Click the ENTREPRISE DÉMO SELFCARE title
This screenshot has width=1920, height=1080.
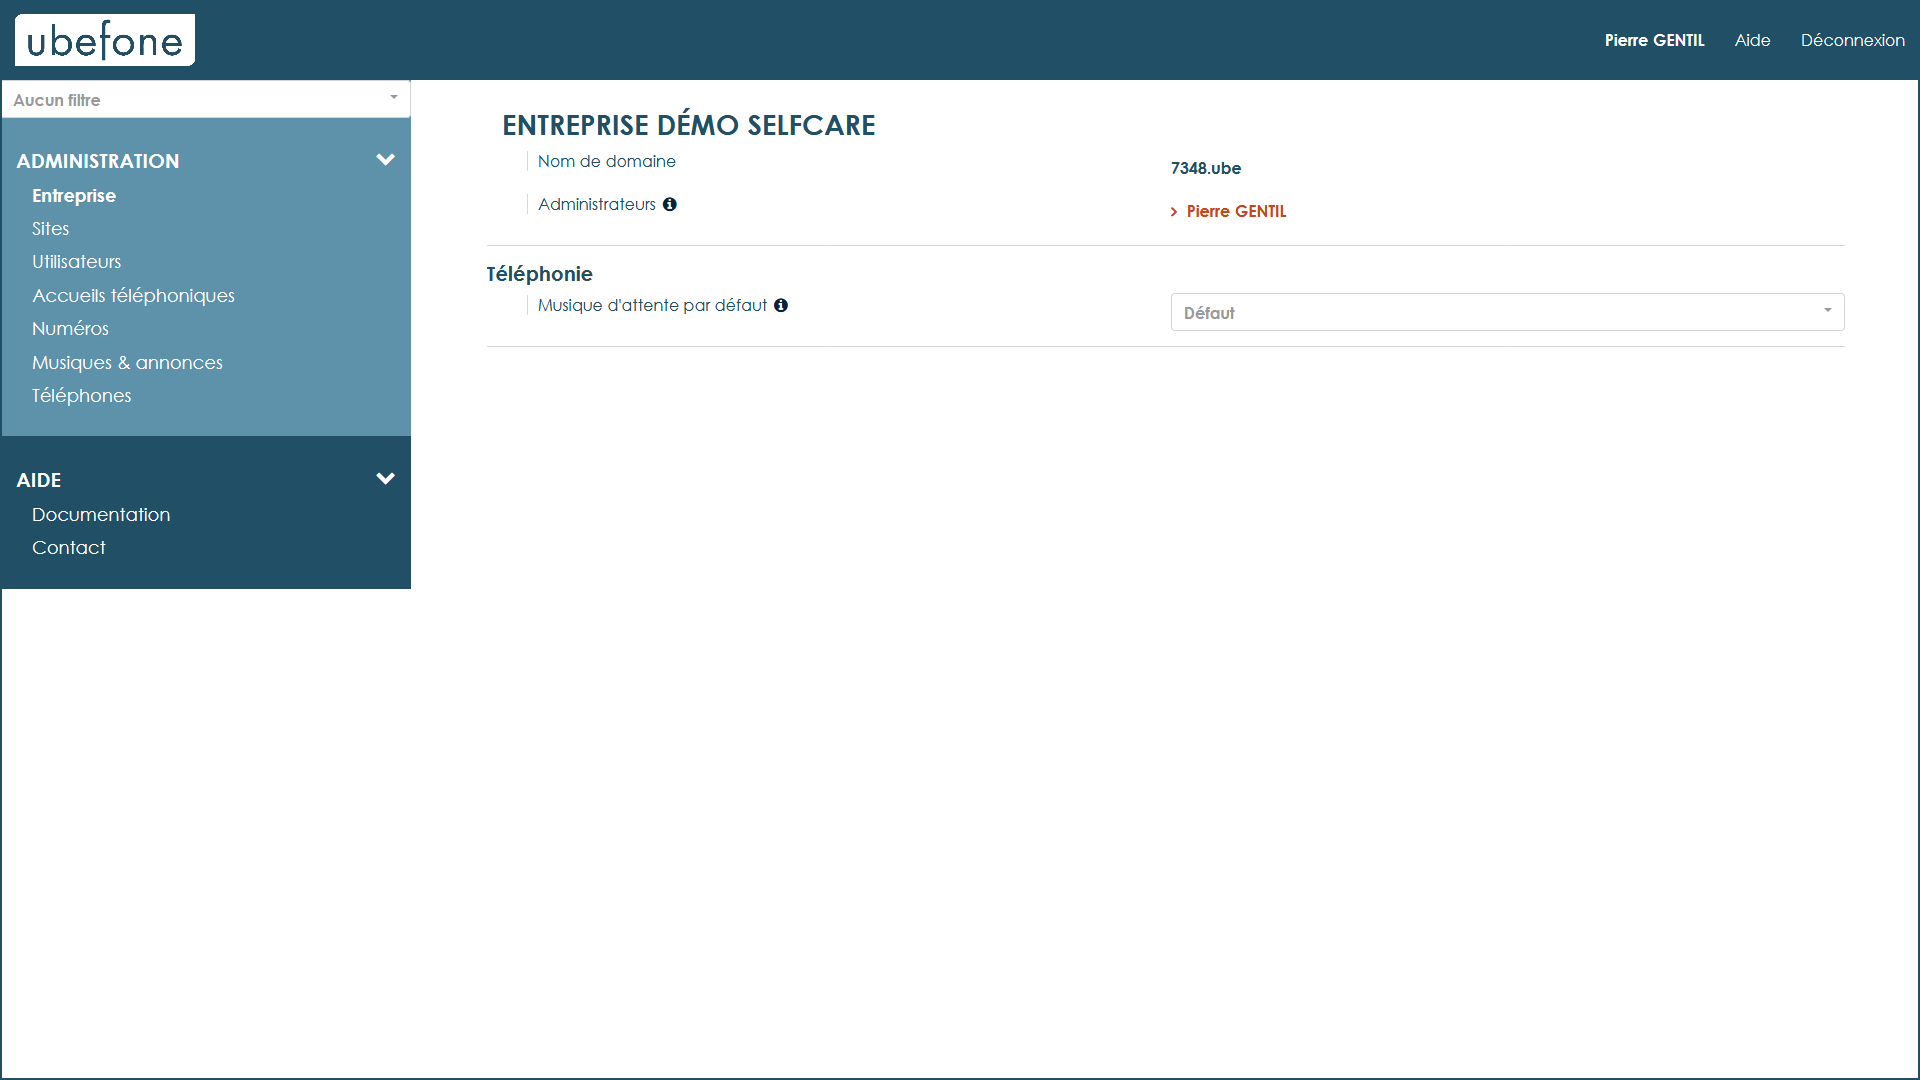689,125
